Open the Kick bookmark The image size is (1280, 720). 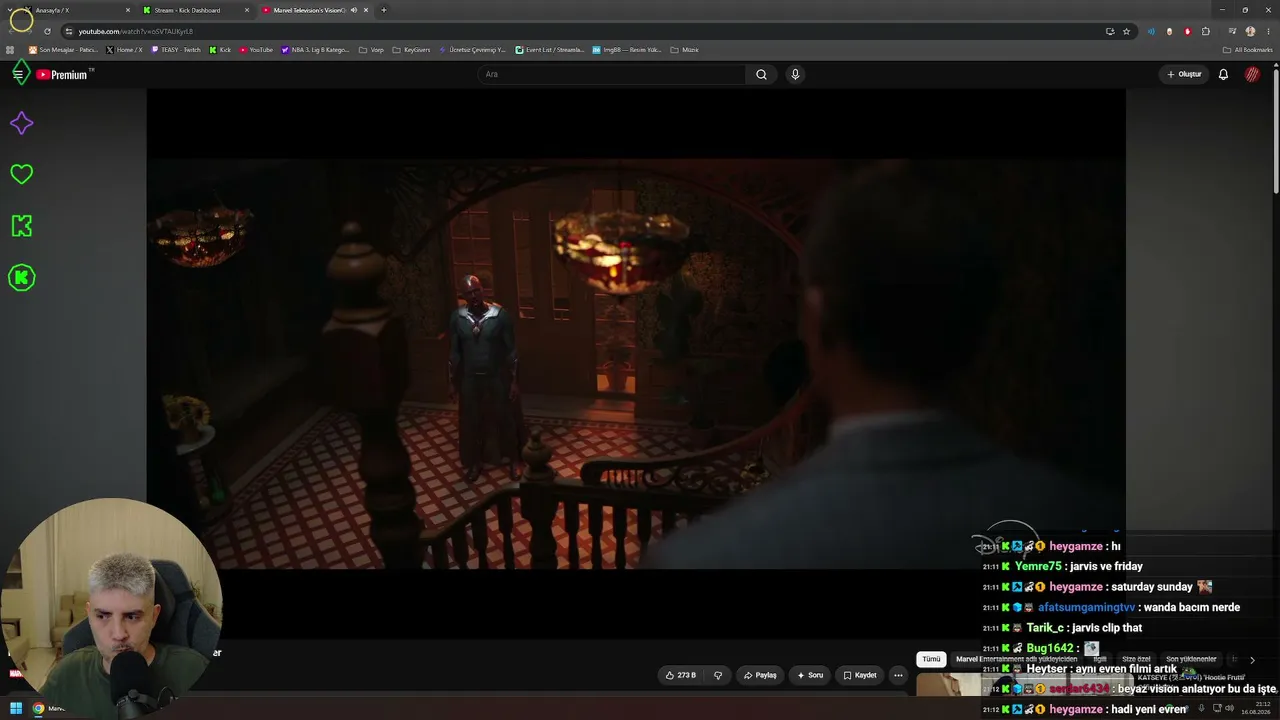(x=220, y=50)
